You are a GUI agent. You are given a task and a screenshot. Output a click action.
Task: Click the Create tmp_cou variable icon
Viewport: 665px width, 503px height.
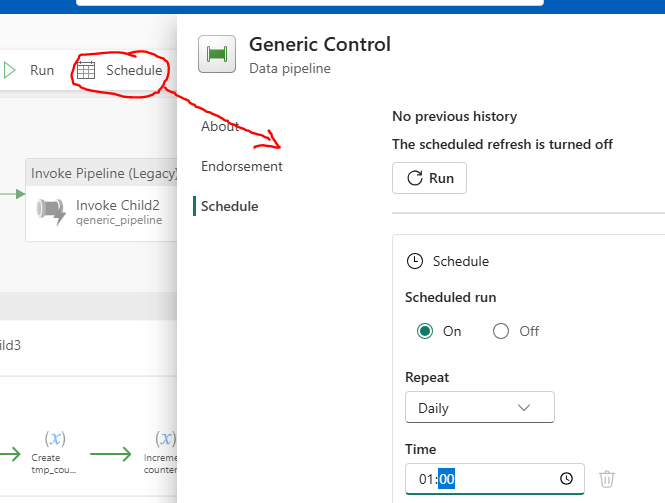[x=55, y=439]
